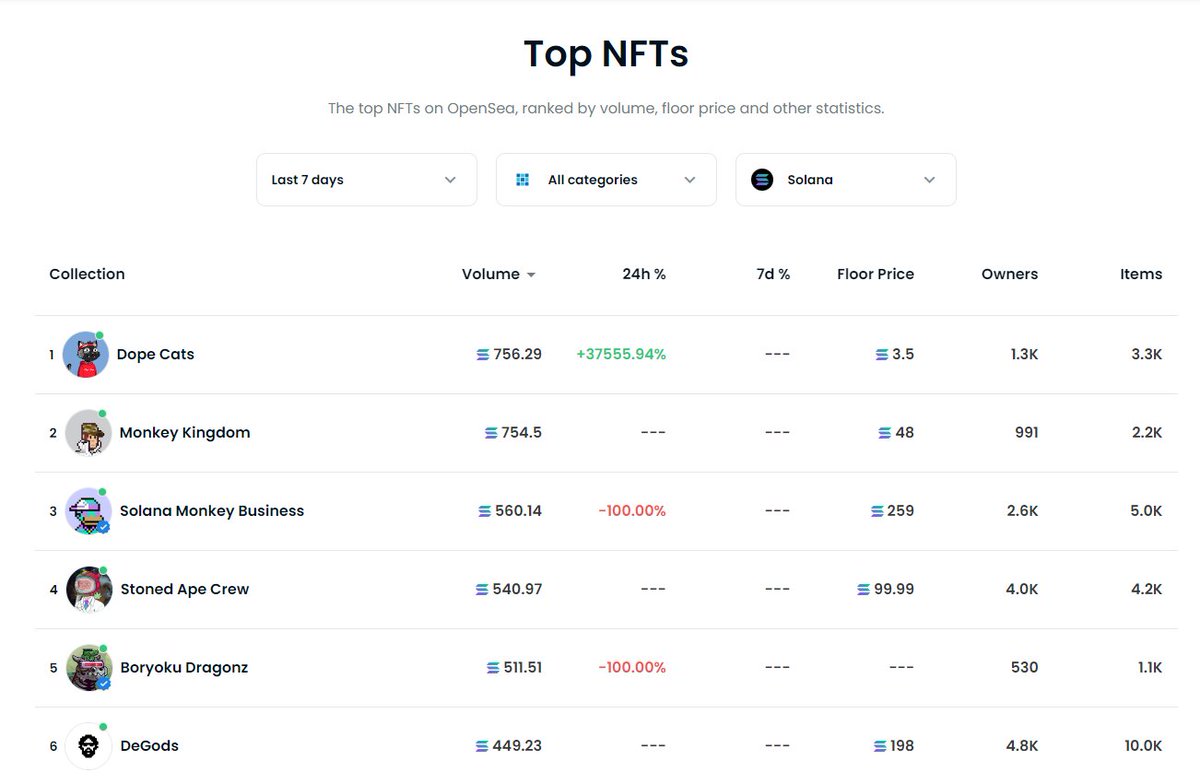Click the Collection column header
This screenshot has width=1200, height=784.
point(87,274)
